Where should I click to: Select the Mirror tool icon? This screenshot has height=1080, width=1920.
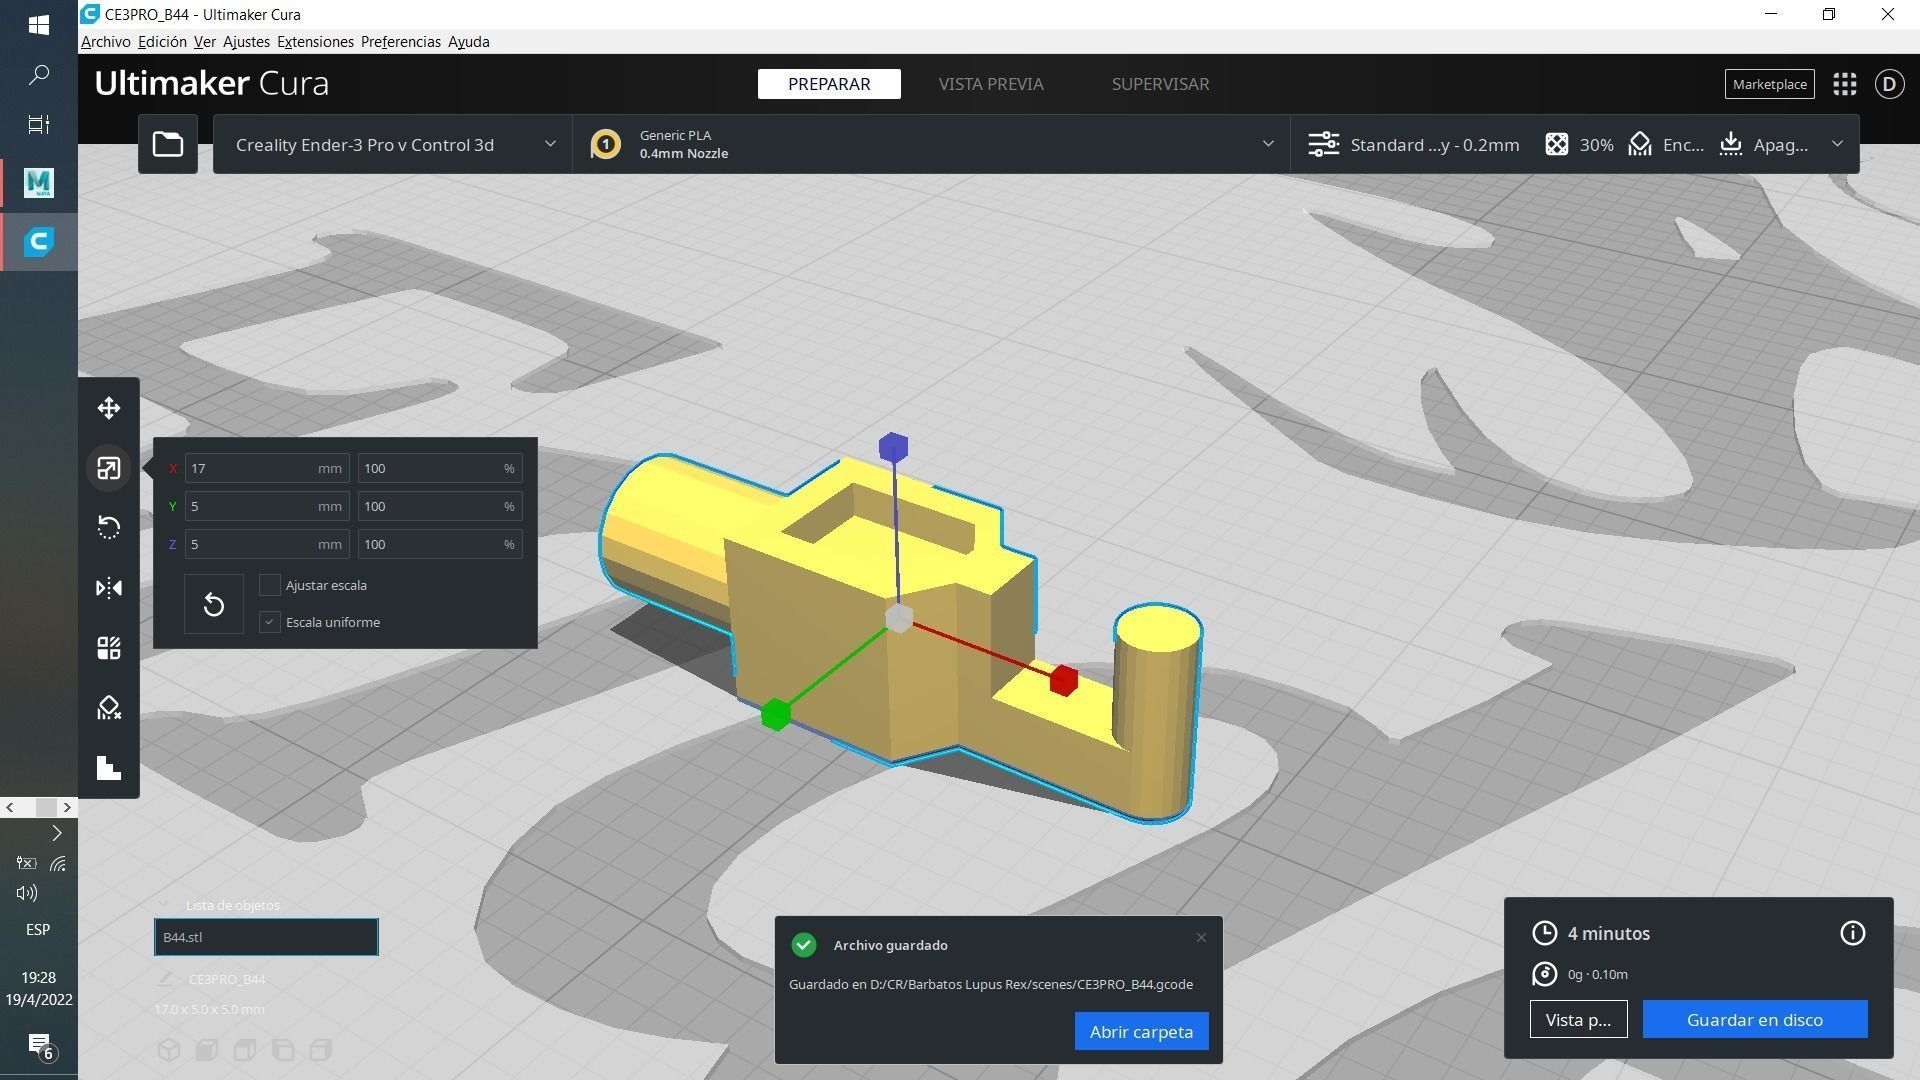pos(109,588)
